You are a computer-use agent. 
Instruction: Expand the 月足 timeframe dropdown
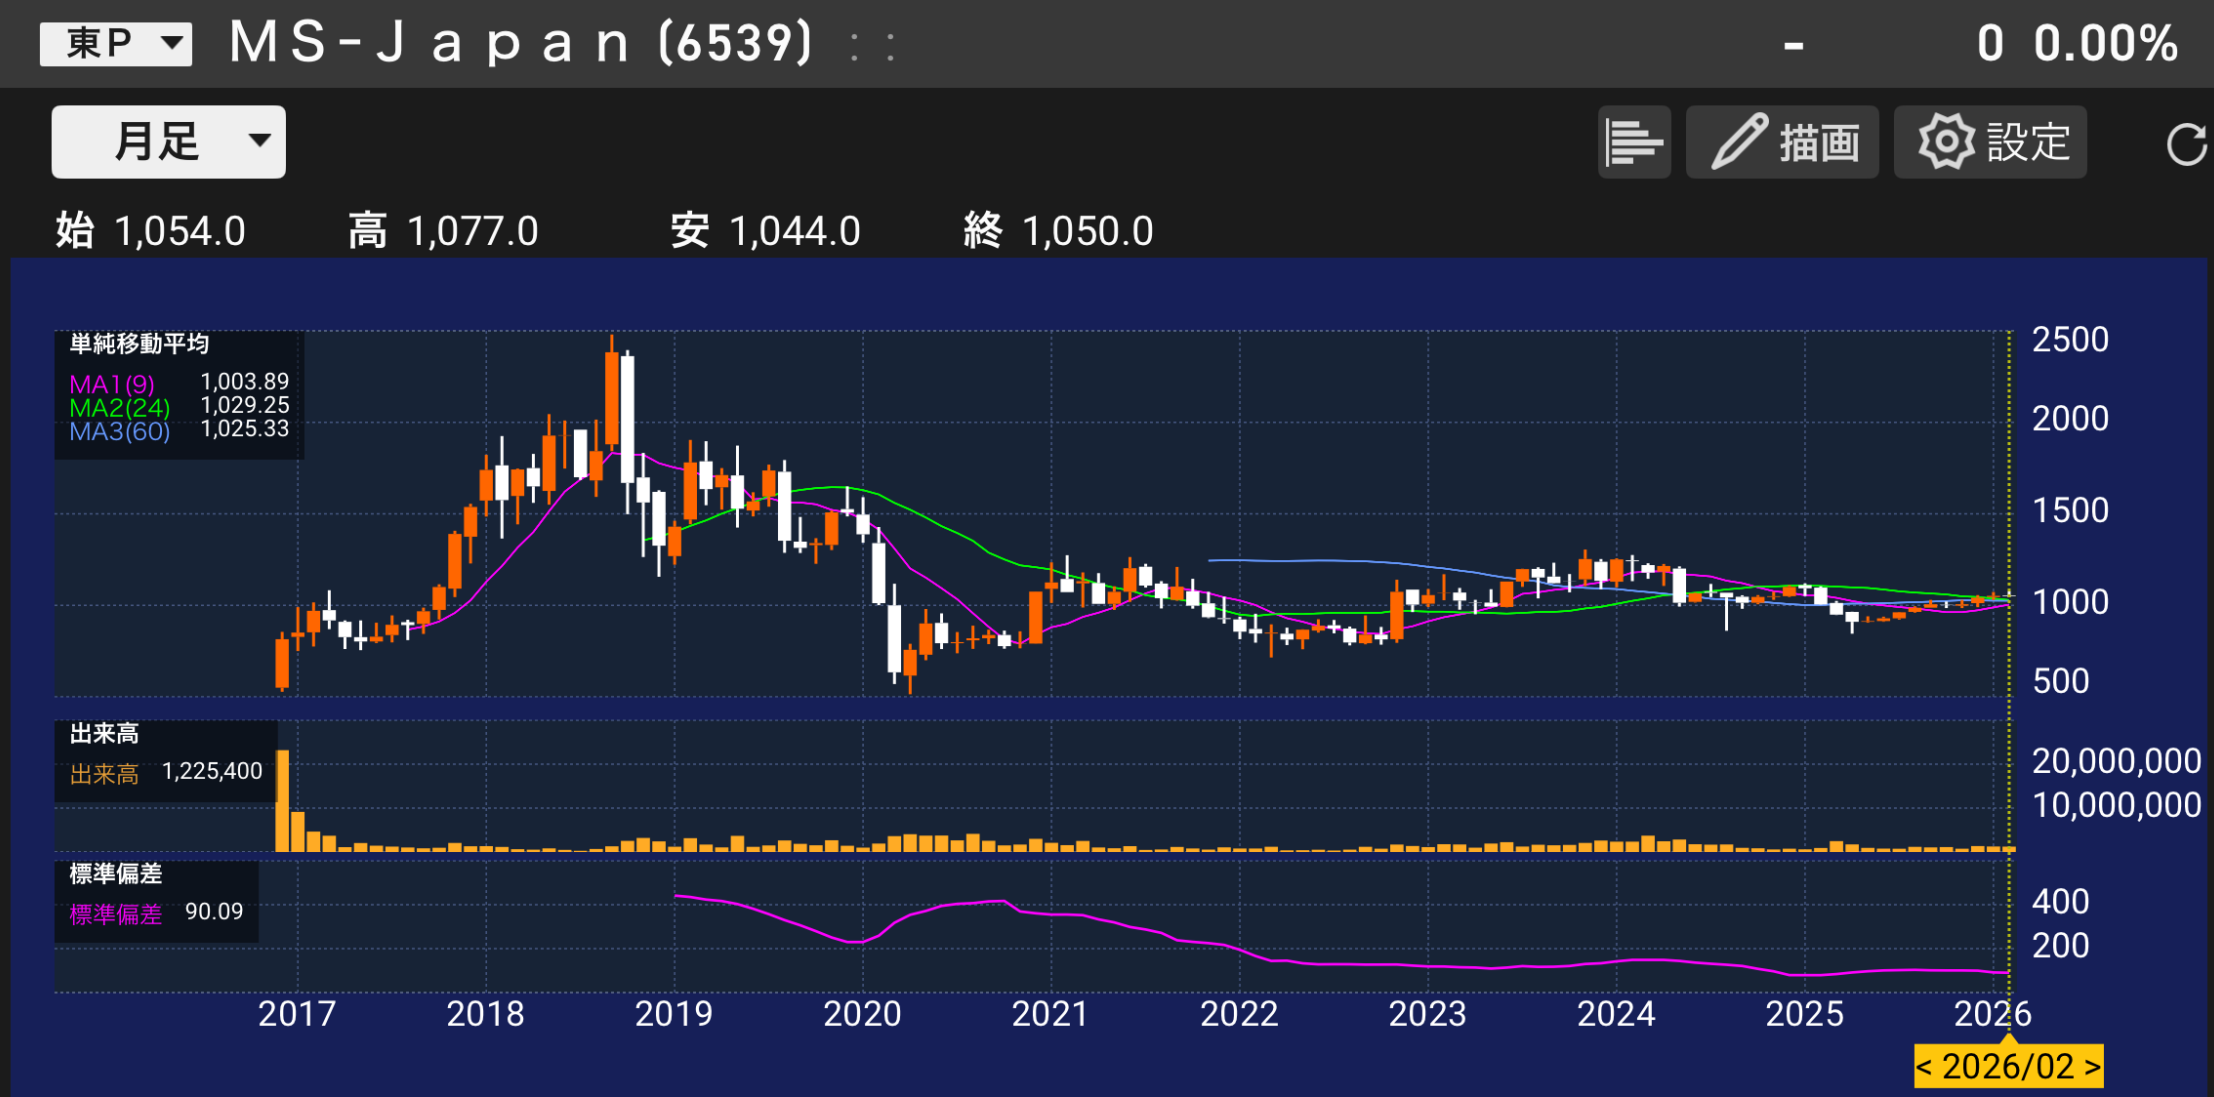tap(168, 142)
